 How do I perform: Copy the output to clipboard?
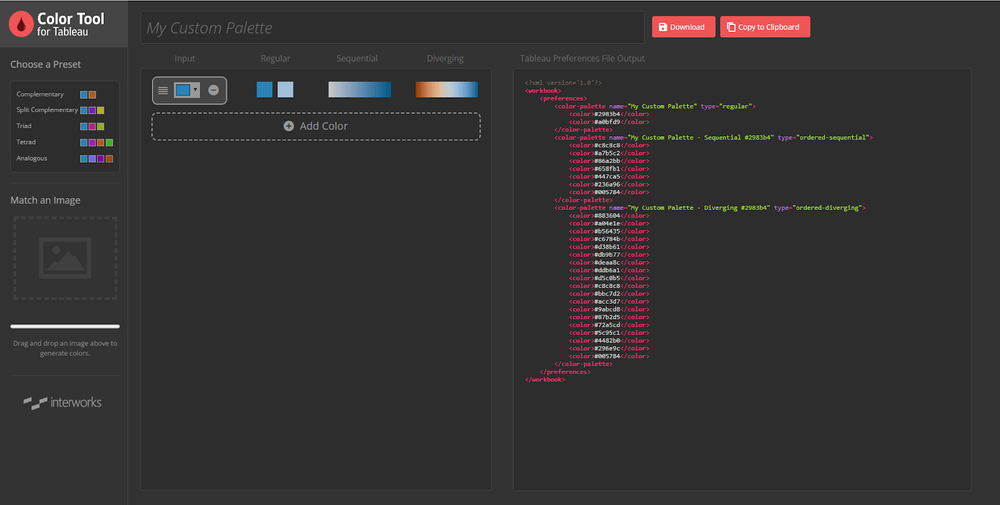(x=765, y=27)
